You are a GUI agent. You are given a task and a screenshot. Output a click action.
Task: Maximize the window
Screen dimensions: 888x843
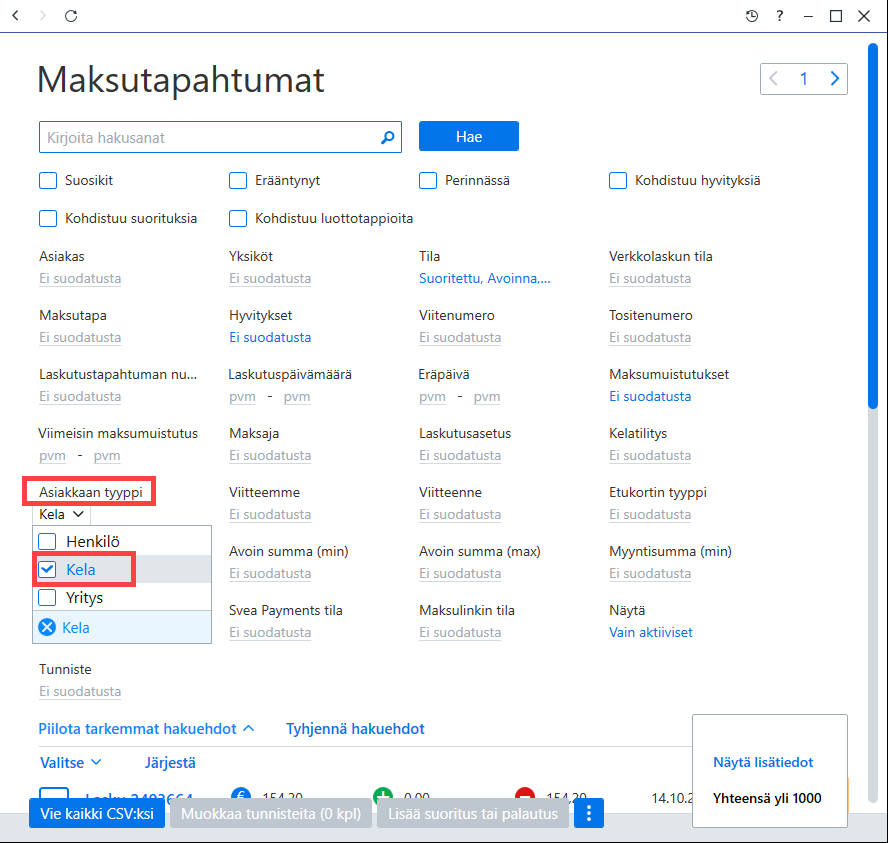pyautogui.click(x=836, y=16)
